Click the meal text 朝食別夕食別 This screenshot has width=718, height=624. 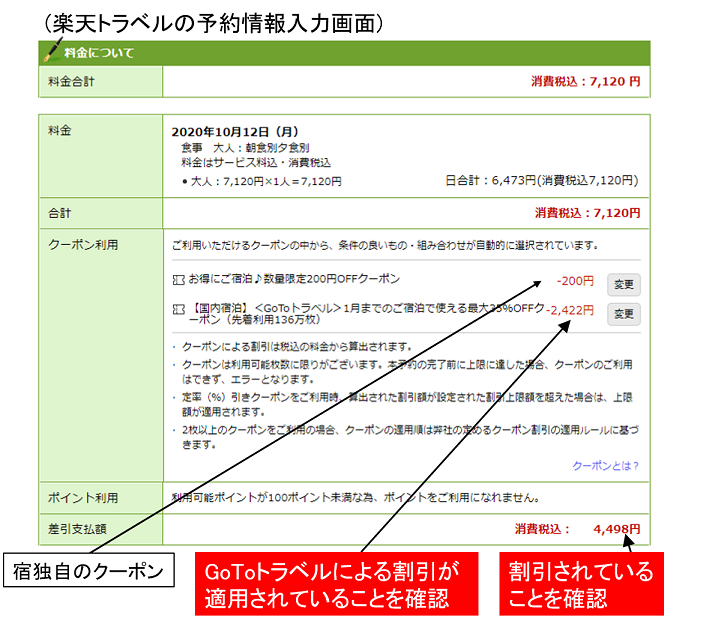pyautogui.click(x=277, y=148)
